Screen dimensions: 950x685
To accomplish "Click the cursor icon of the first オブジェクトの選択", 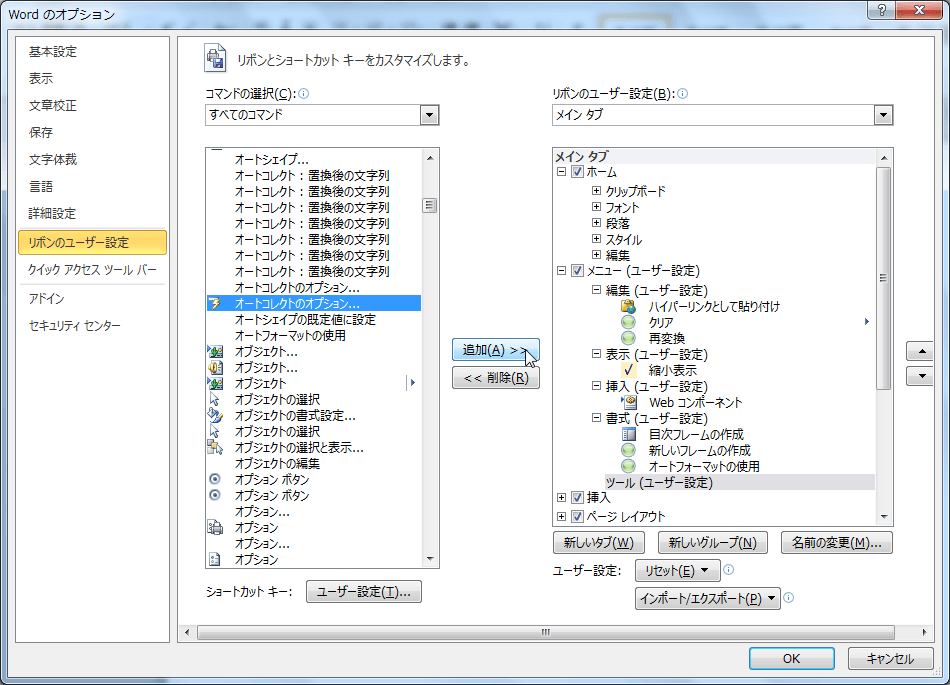I will tap(214, 399).
